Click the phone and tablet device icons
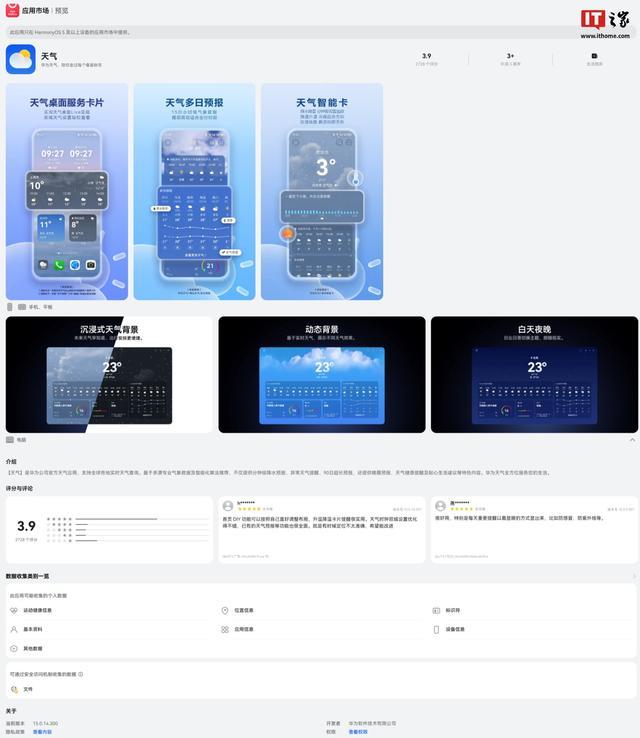This screenshot has height=738, width=640. (16, 307)
